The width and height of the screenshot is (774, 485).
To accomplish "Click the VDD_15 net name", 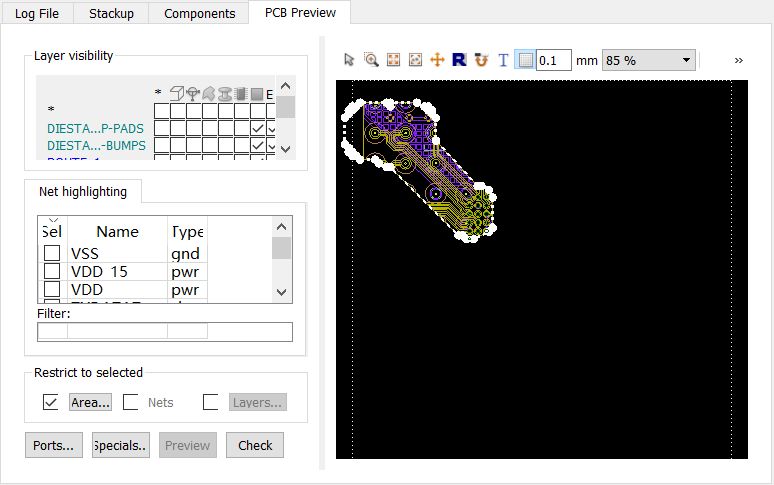I will tap(99, 271).
